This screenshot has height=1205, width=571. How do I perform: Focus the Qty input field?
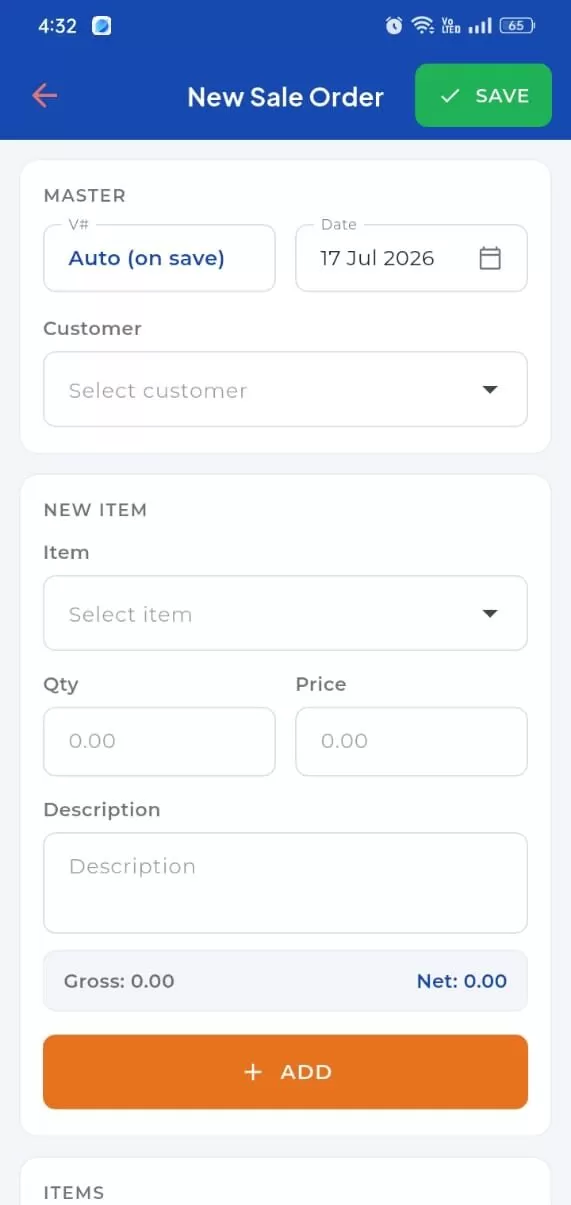[159, 741]
